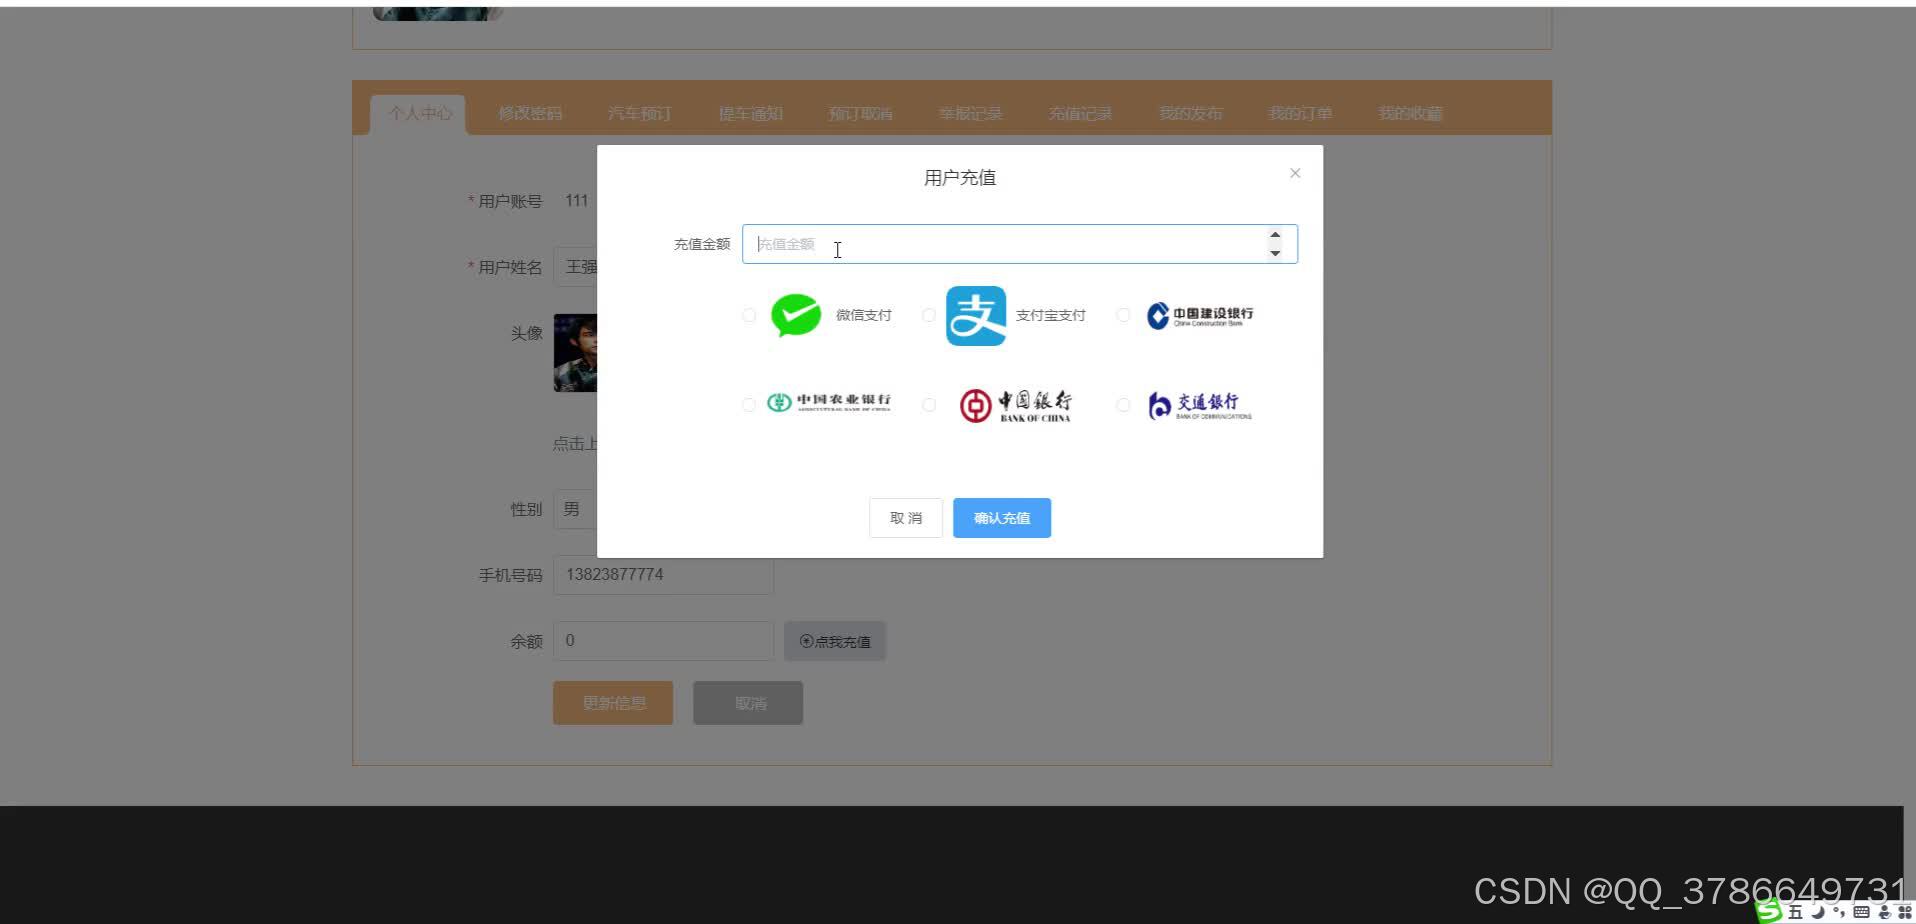This screenshot has height=924, width=1916.
Task: Select the radio button next to WeChat Pay
Action: [x=749, y=314]
